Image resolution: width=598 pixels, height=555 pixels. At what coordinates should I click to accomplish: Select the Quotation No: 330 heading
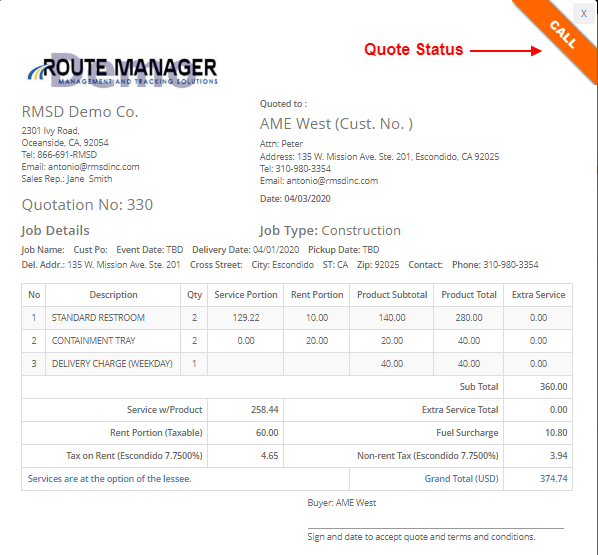click(87, 205)
